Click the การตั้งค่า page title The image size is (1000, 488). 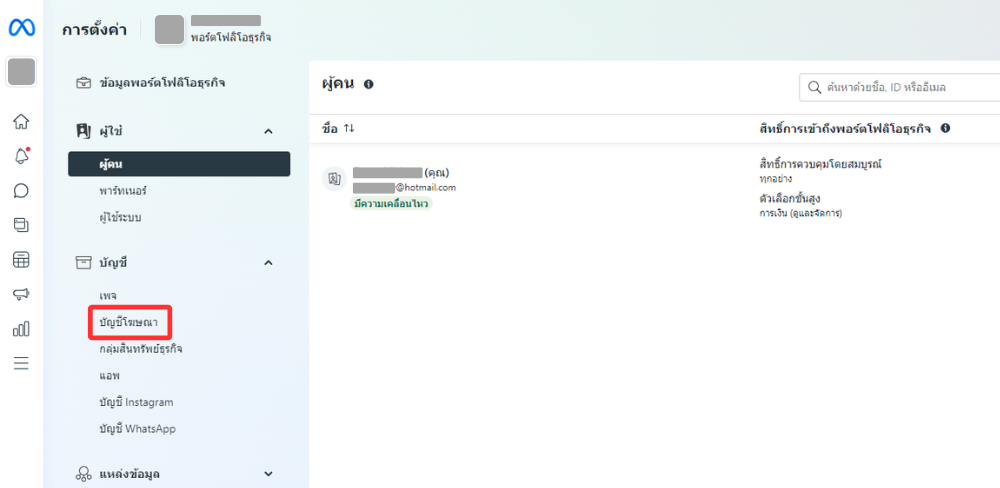point(94,29)
